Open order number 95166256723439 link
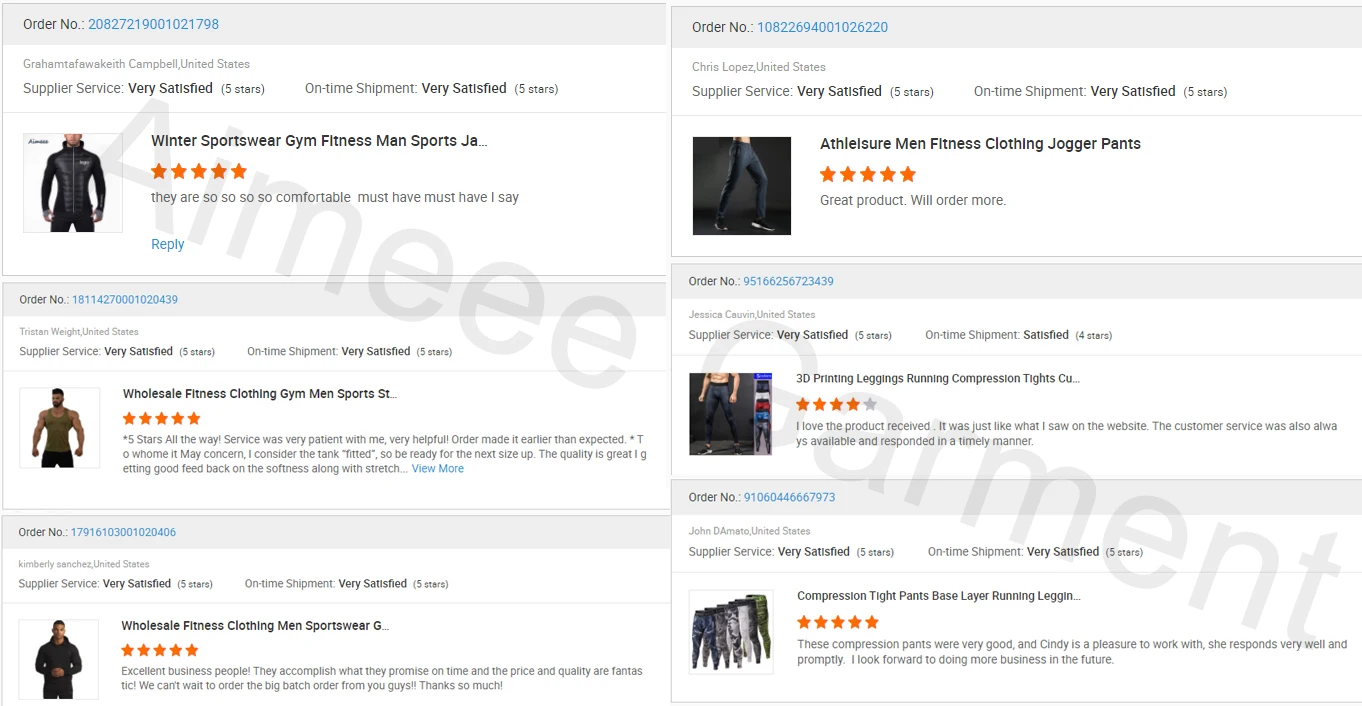Image resolution: width=1362 pixels, height=706 pixels. [x=788, y=281]
